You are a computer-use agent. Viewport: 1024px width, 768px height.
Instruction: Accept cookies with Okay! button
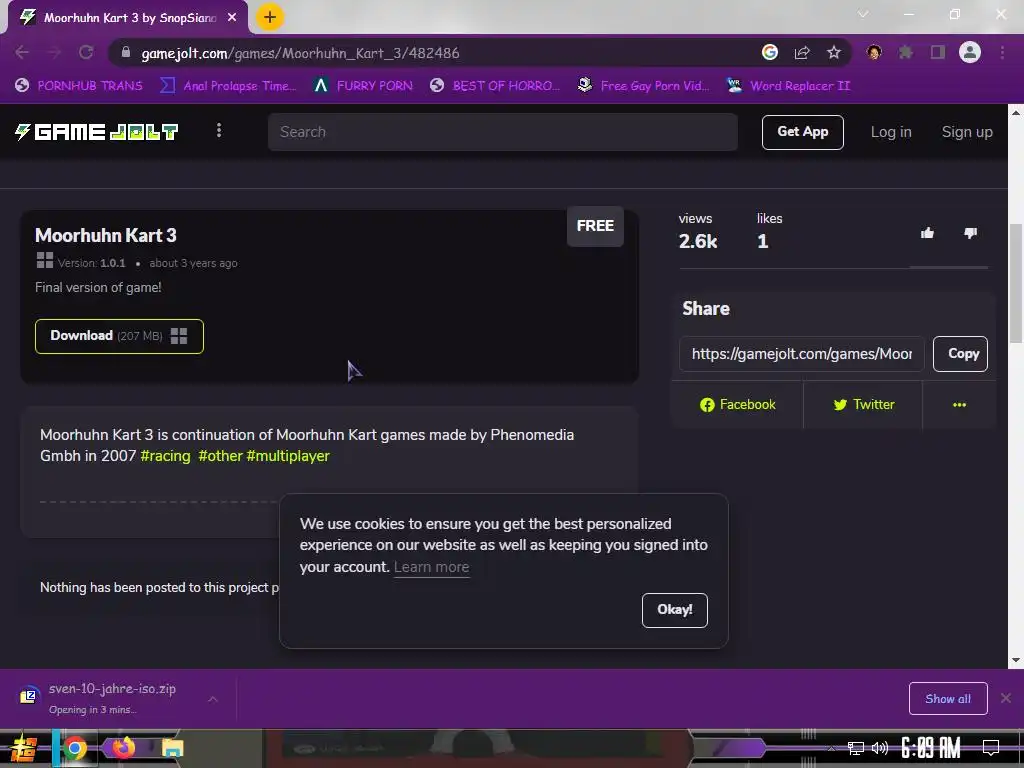coord(675,610)
